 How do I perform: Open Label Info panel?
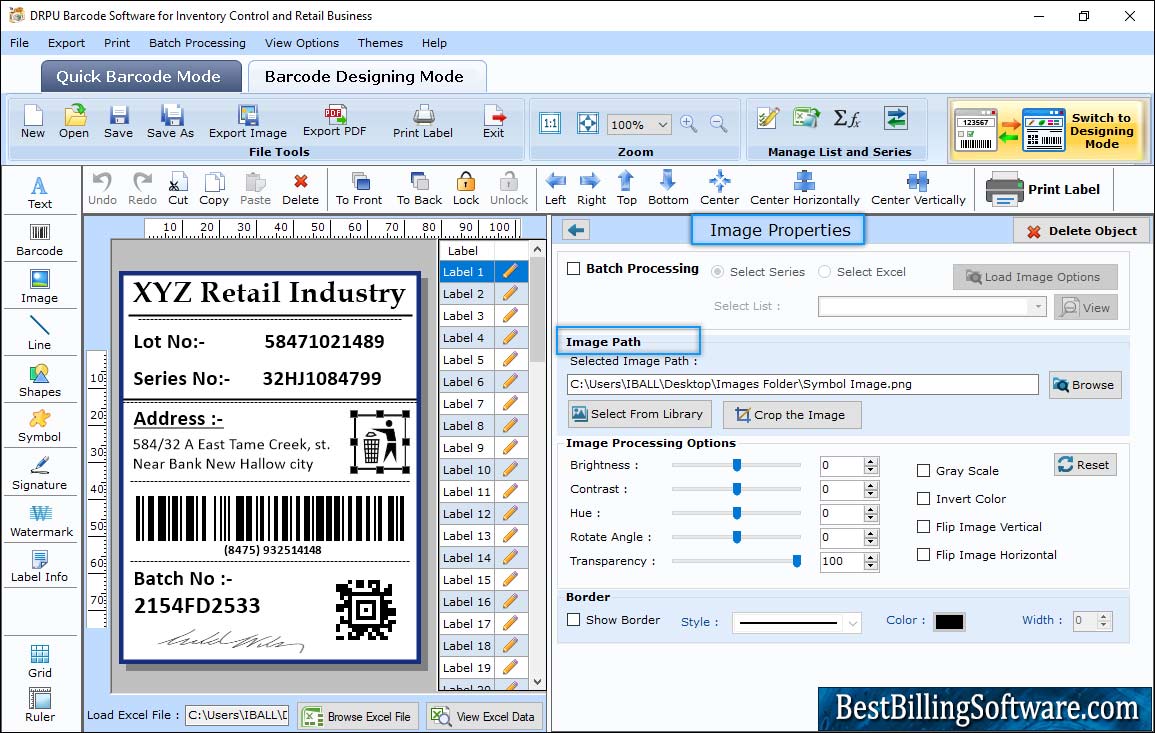[40, 566]
